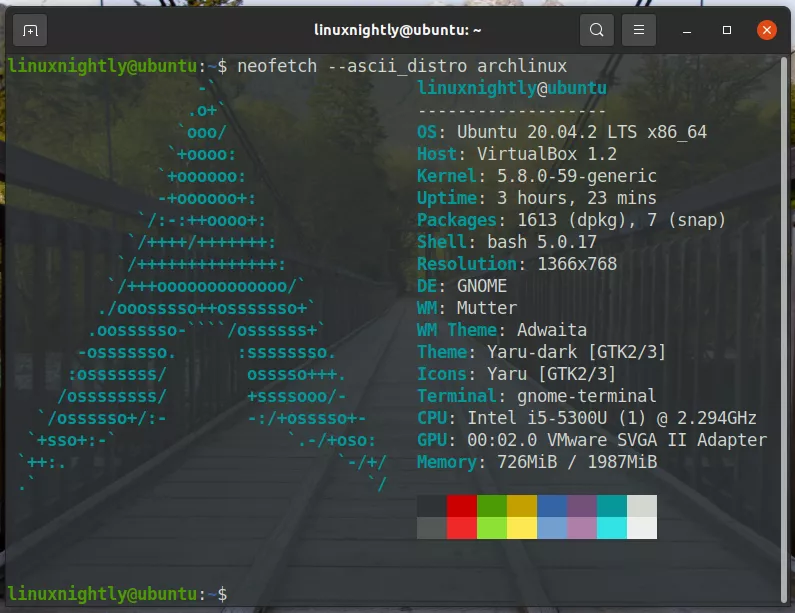Minimize the terminal window
The image size is (795, 613).
pos(687,30)
